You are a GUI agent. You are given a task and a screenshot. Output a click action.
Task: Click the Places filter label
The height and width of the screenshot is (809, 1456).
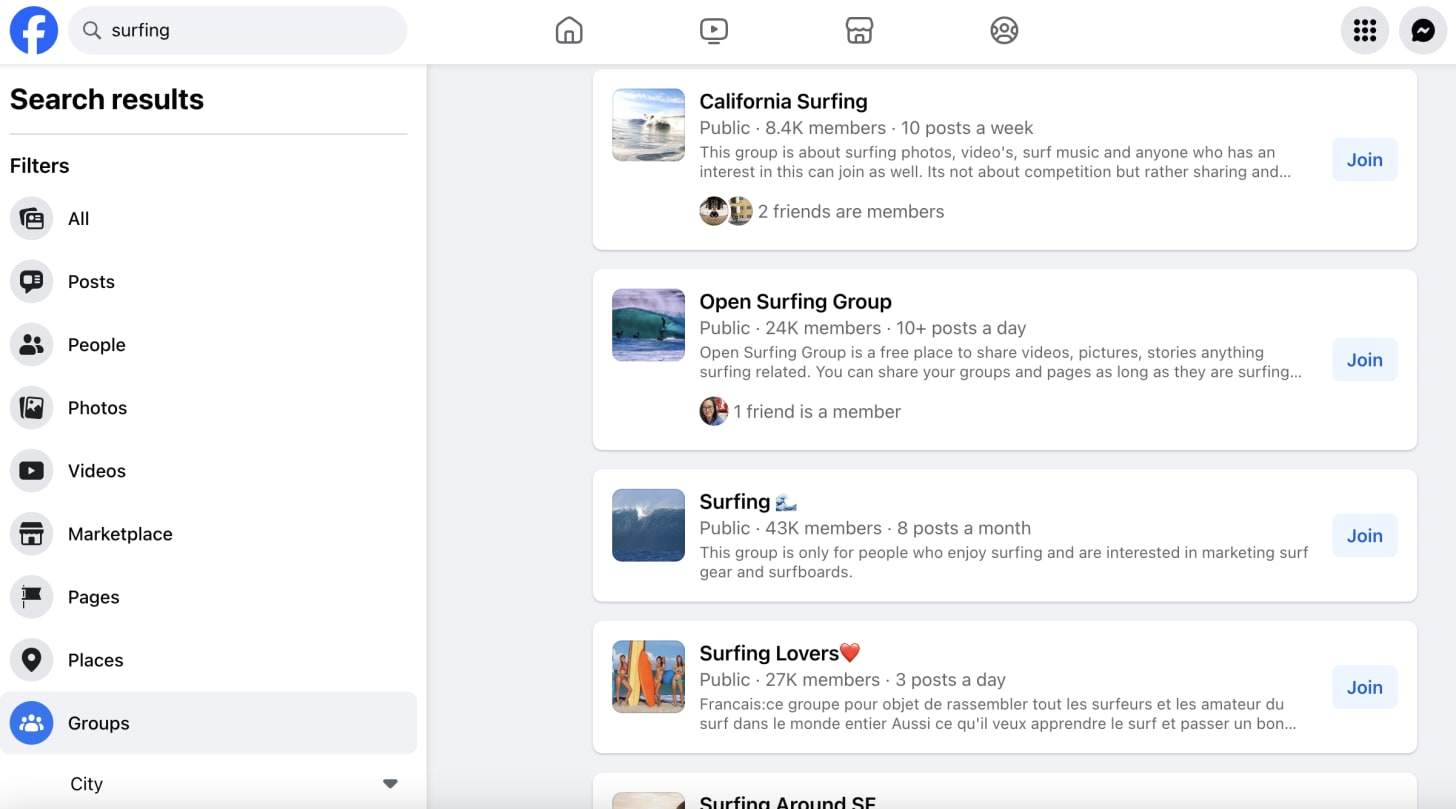pyautogui.click(x=96, y=660)
